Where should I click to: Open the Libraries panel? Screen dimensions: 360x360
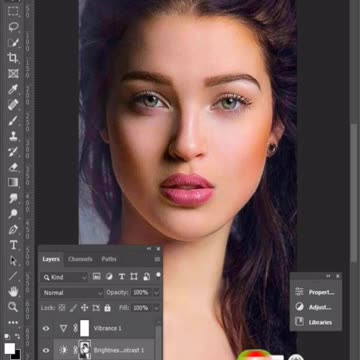314,322
